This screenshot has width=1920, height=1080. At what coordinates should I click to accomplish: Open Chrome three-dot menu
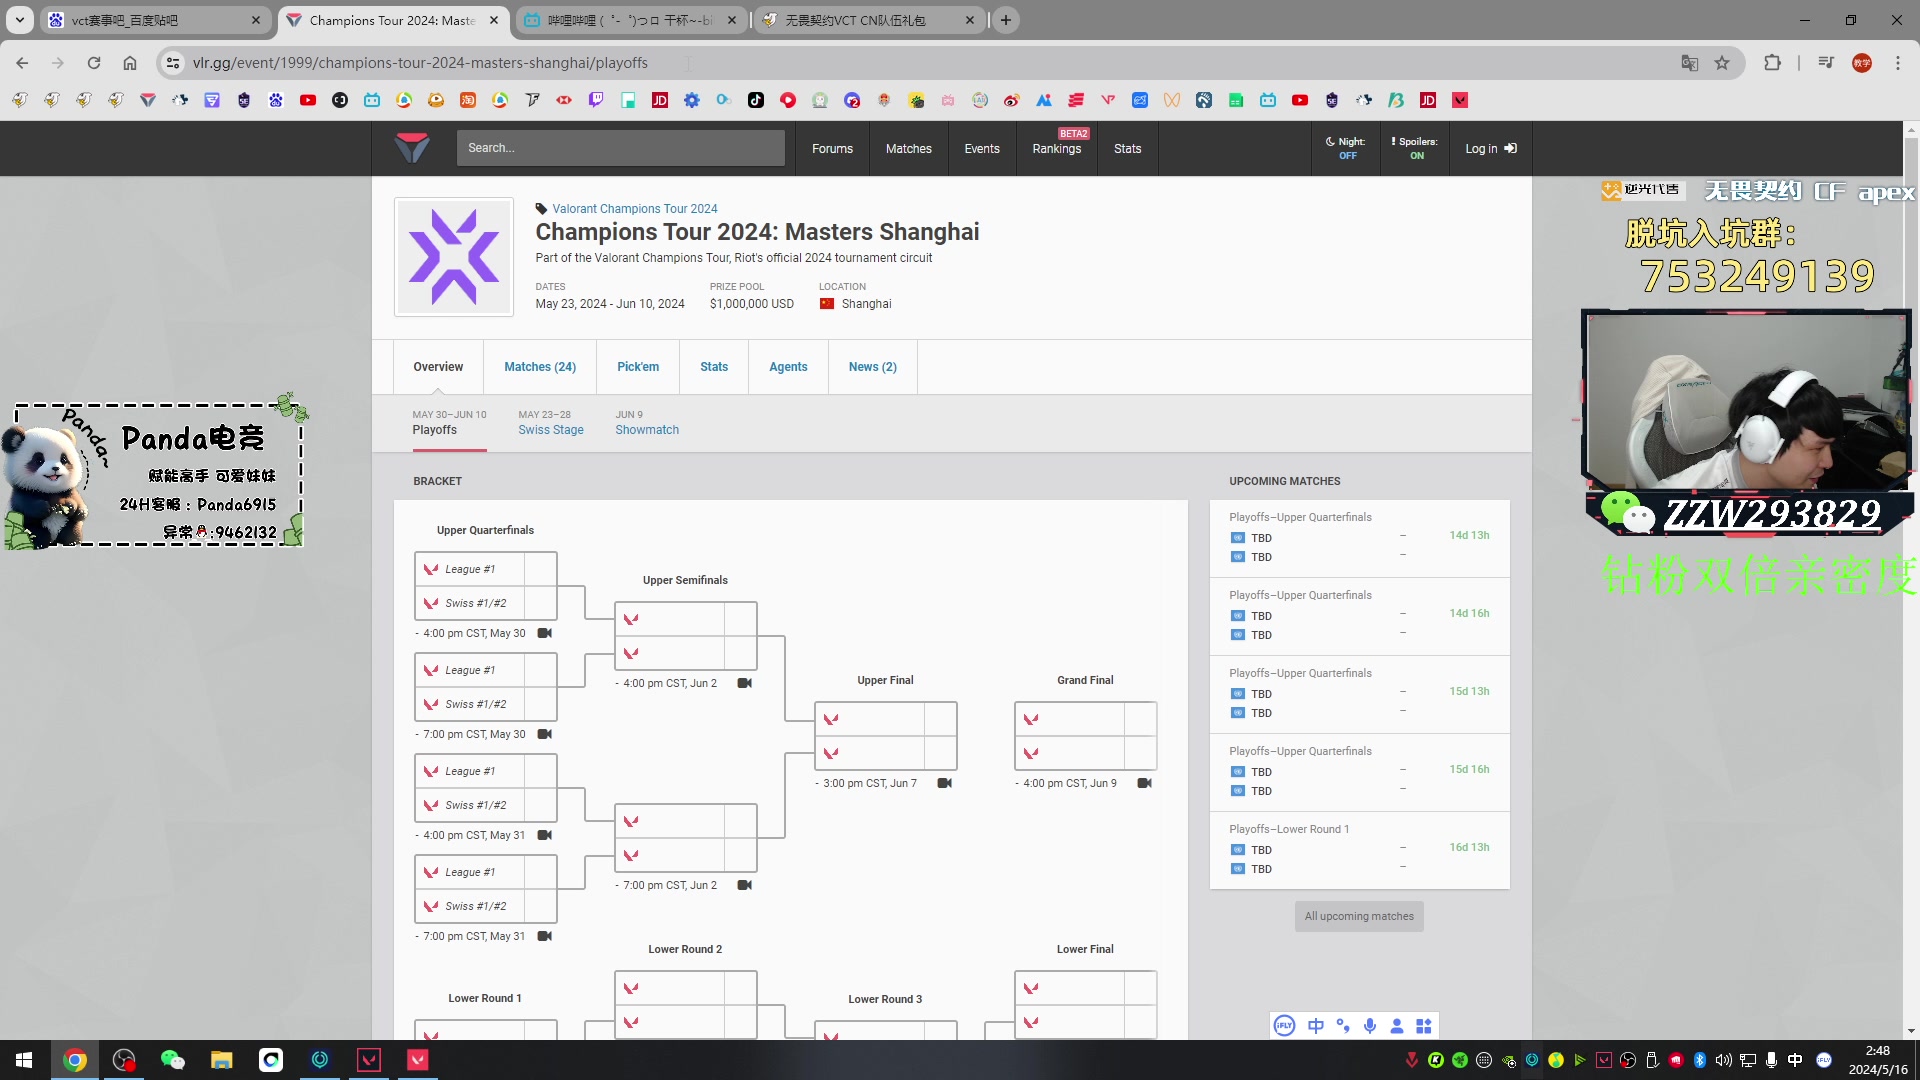1898,63
